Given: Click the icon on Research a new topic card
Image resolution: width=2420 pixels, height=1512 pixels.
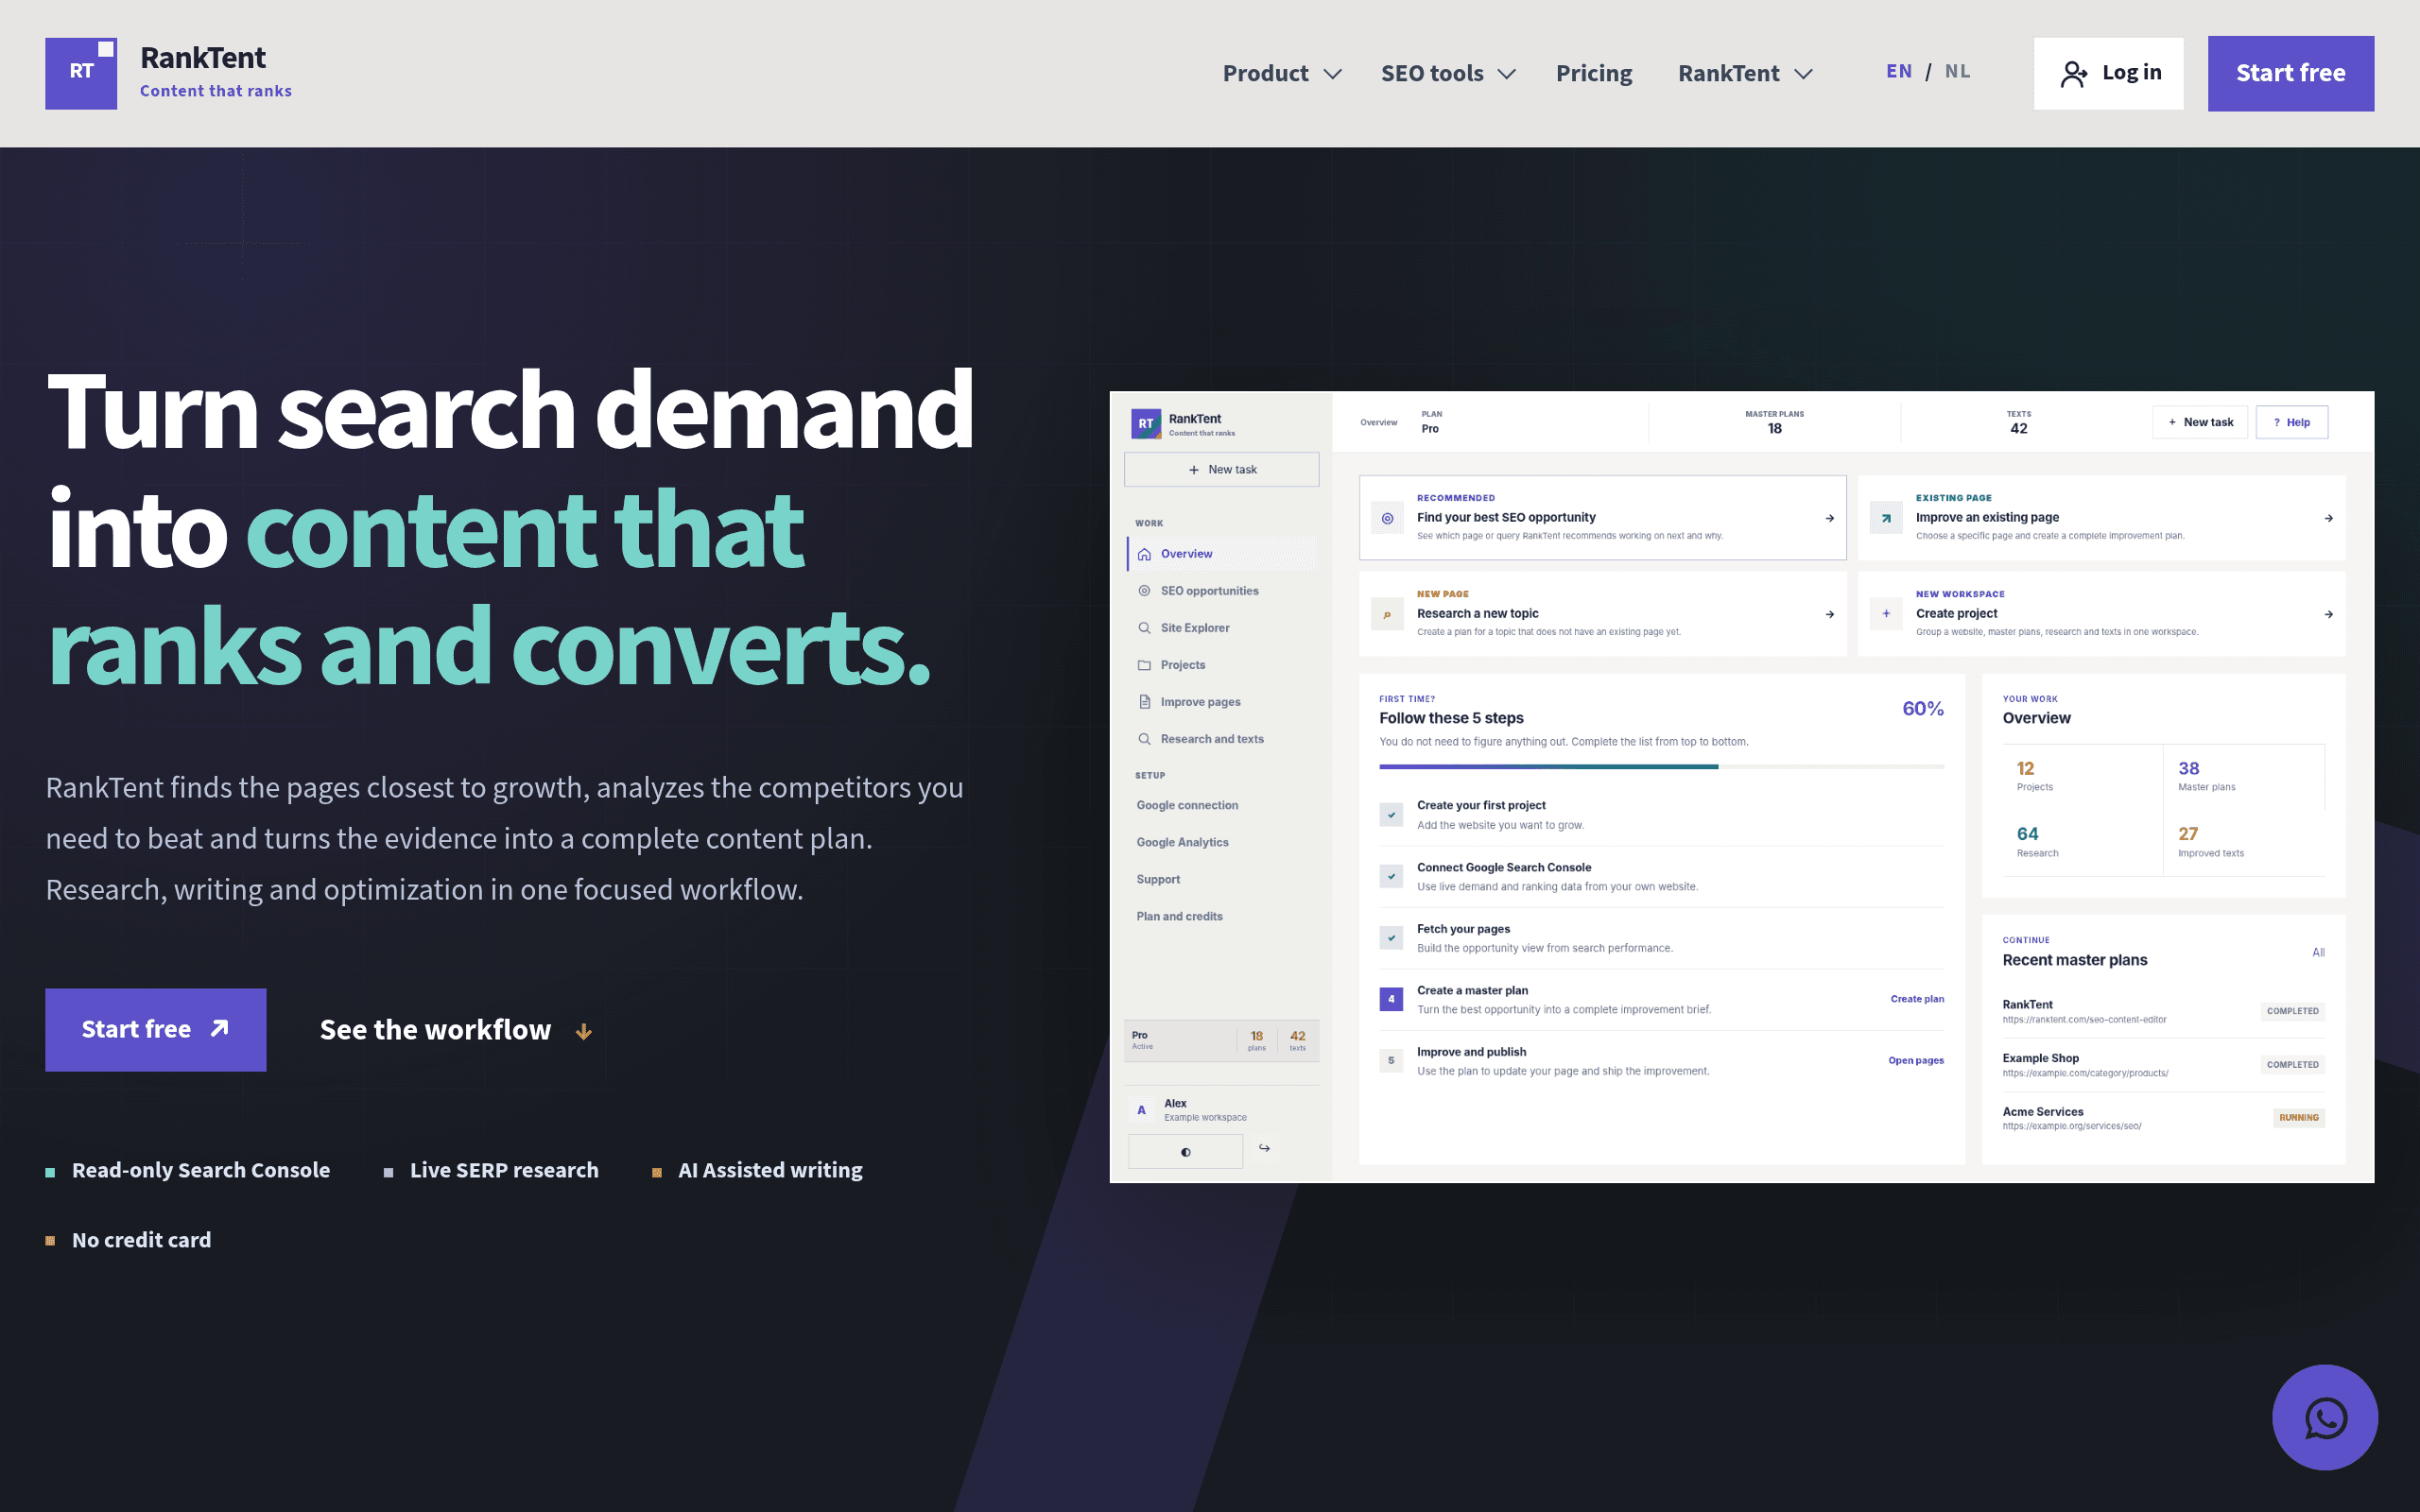Looking at the screenshot, I should pyautogui.click(x=1387, y=614).
